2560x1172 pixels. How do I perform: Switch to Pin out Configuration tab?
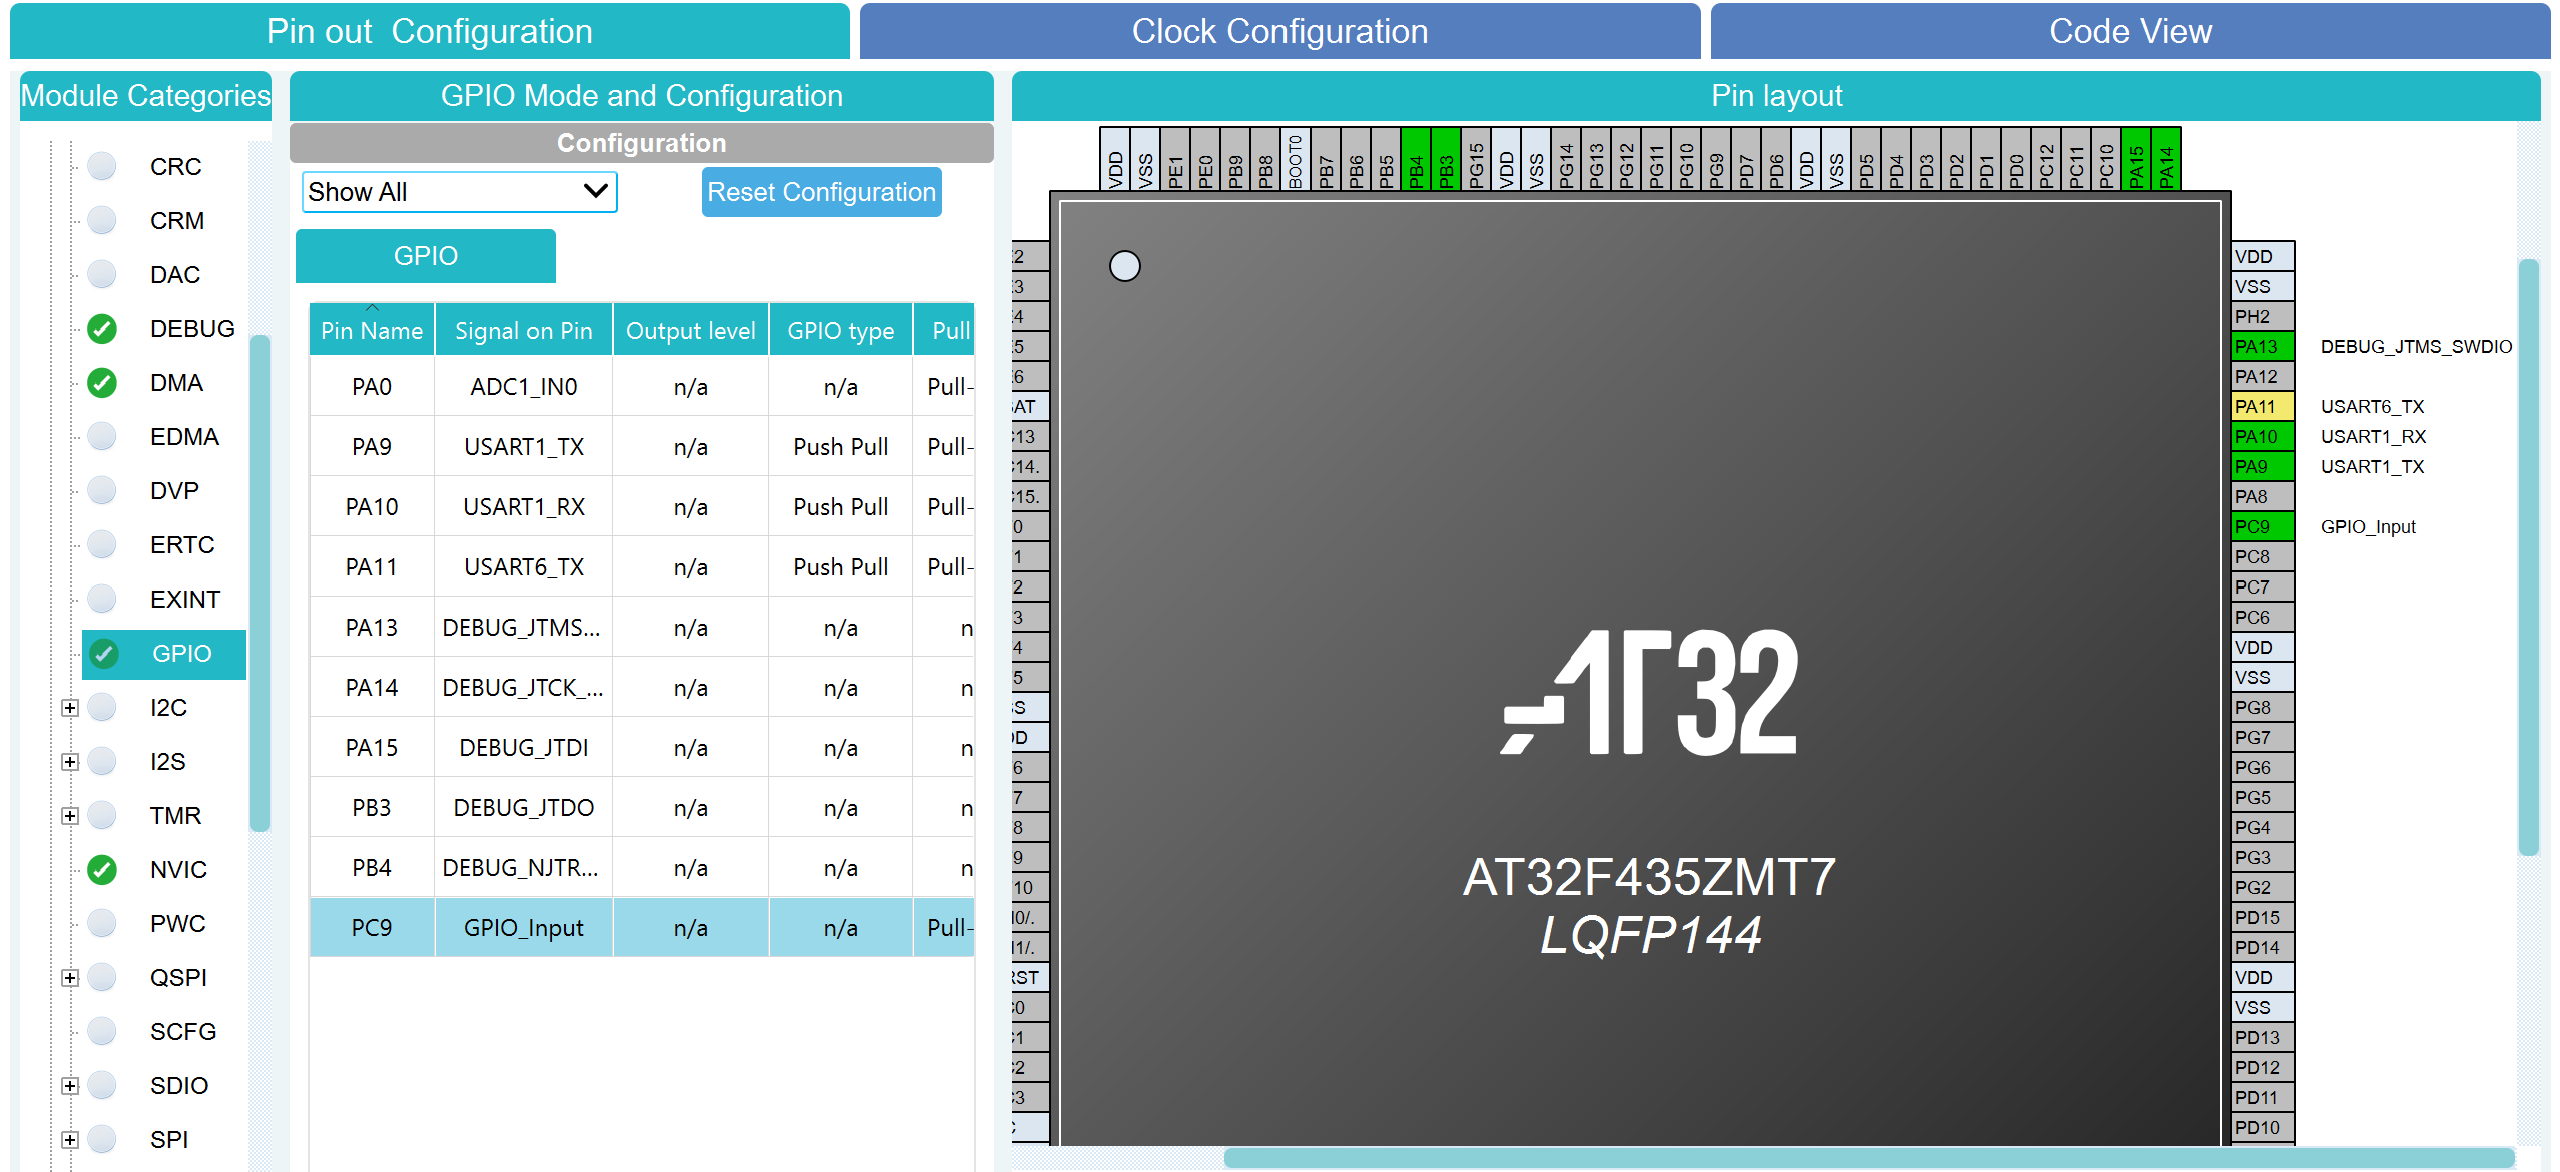[x=430, y=31]
